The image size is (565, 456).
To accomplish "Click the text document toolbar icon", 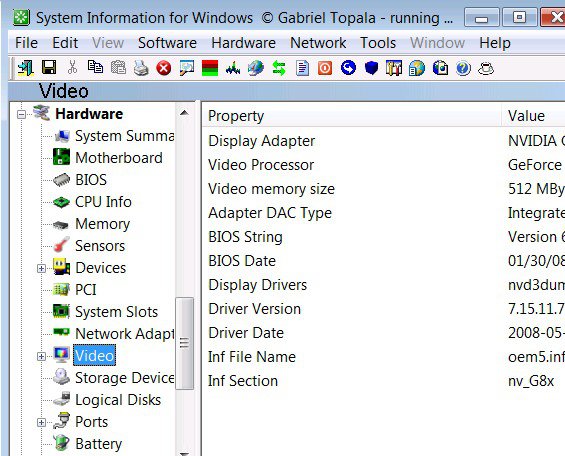I will tap(302, 68).
